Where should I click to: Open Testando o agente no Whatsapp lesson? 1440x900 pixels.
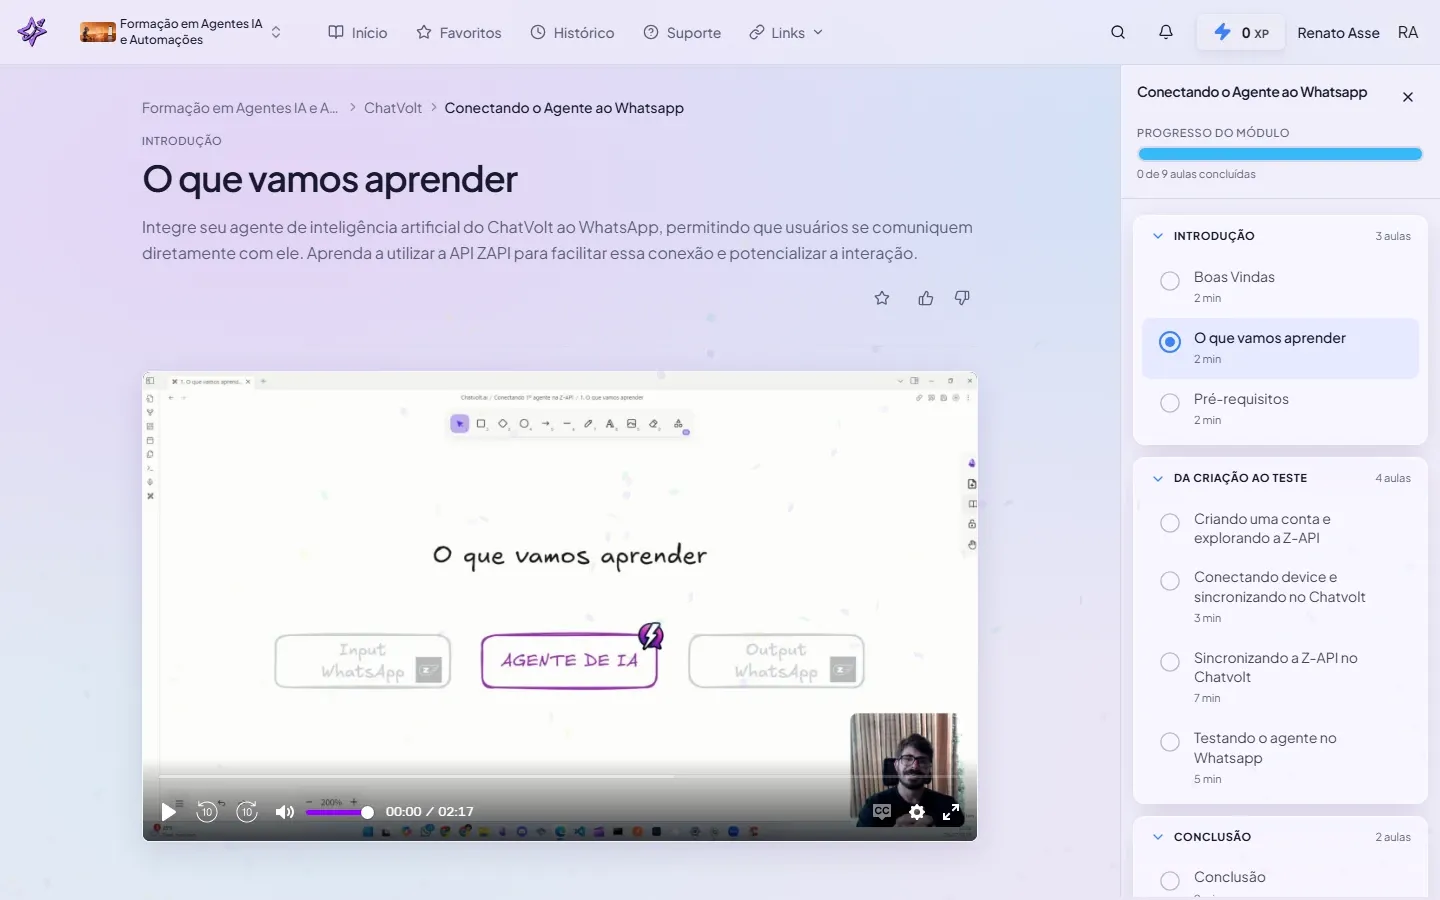pos(1280,758)
